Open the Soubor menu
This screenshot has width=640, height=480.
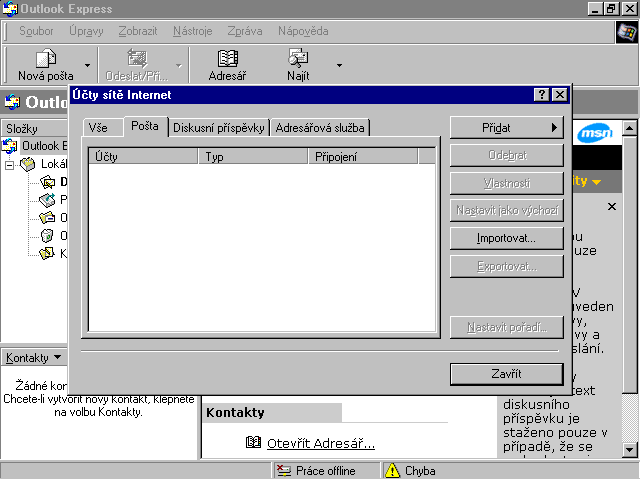pos(36,31)
